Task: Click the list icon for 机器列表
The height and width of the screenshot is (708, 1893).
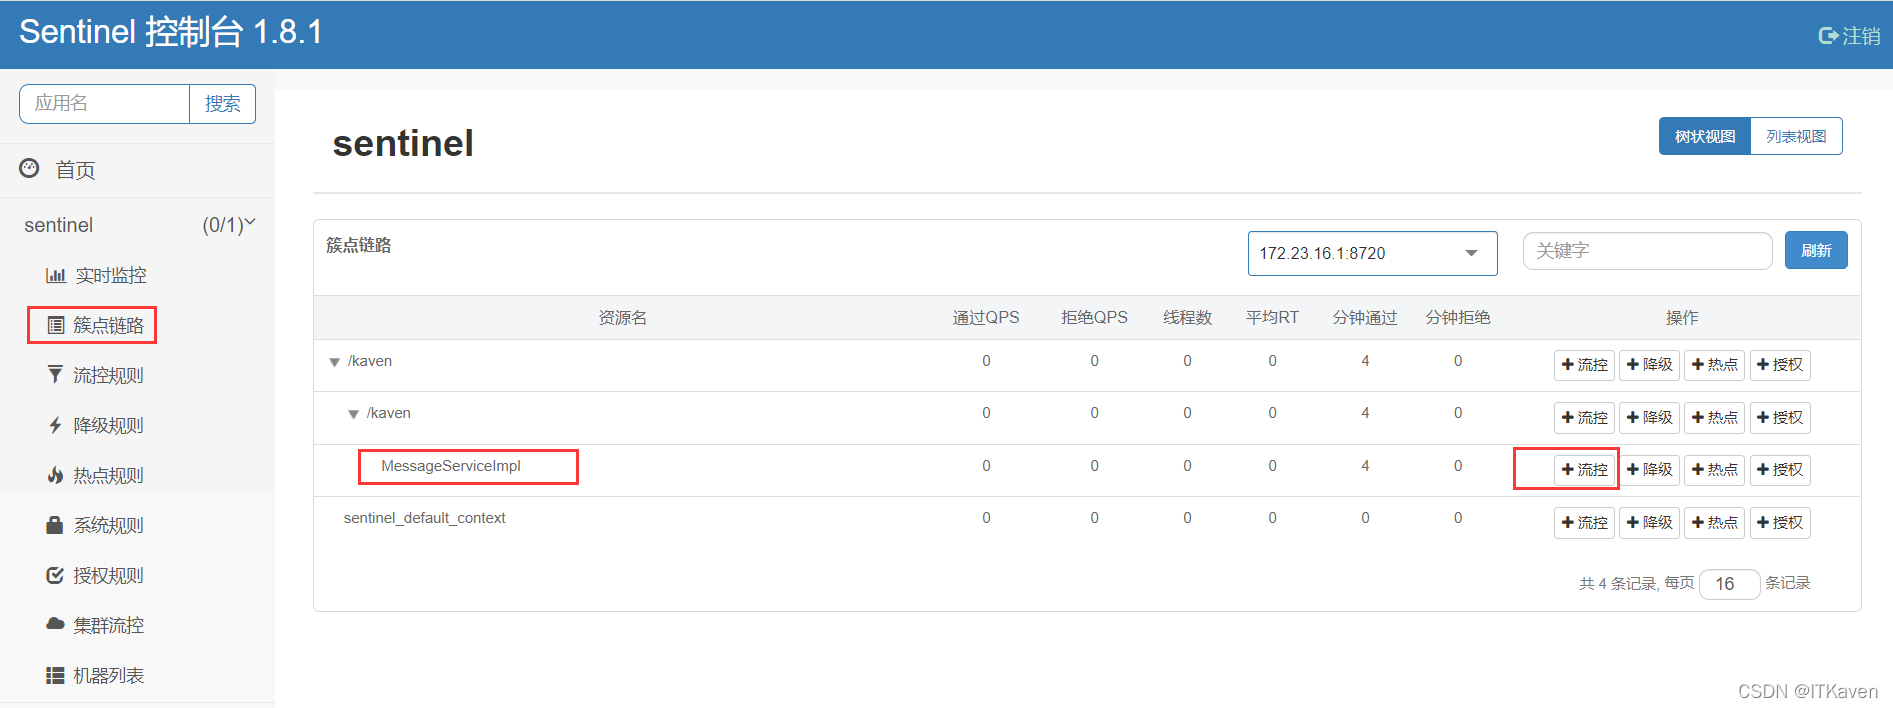Action: 55,675
